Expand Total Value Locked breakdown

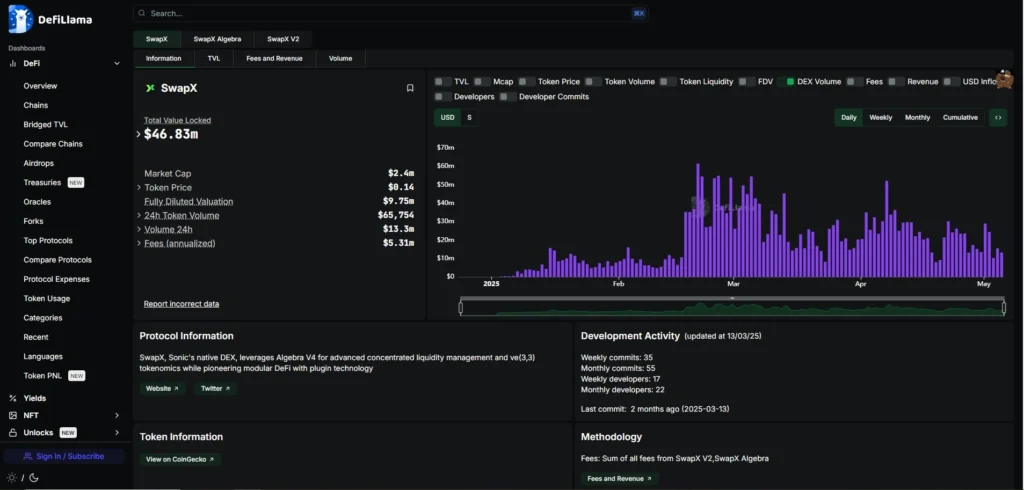138,134
